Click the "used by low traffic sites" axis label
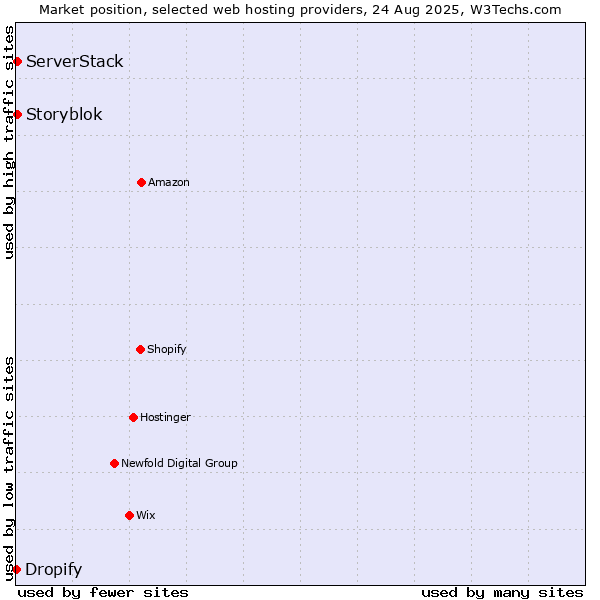 (x=8, y=470)
